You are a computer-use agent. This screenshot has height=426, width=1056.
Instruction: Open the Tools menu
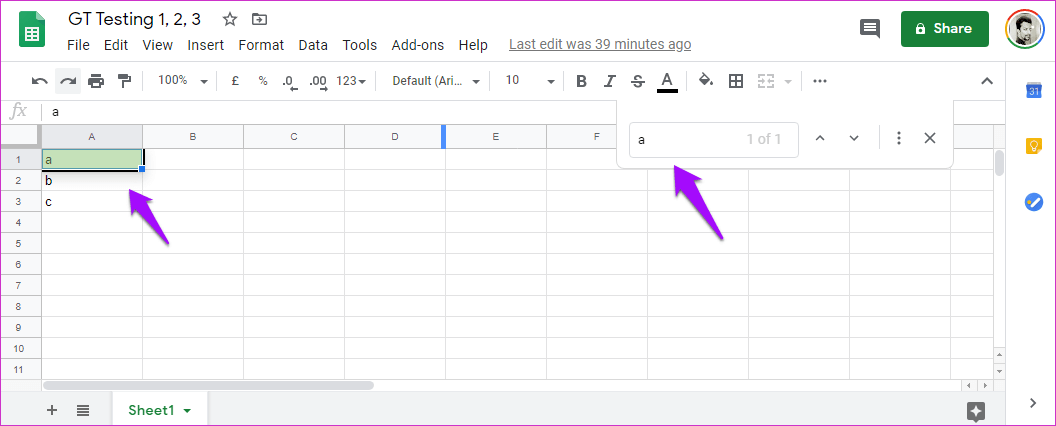[x=360, y=45]
